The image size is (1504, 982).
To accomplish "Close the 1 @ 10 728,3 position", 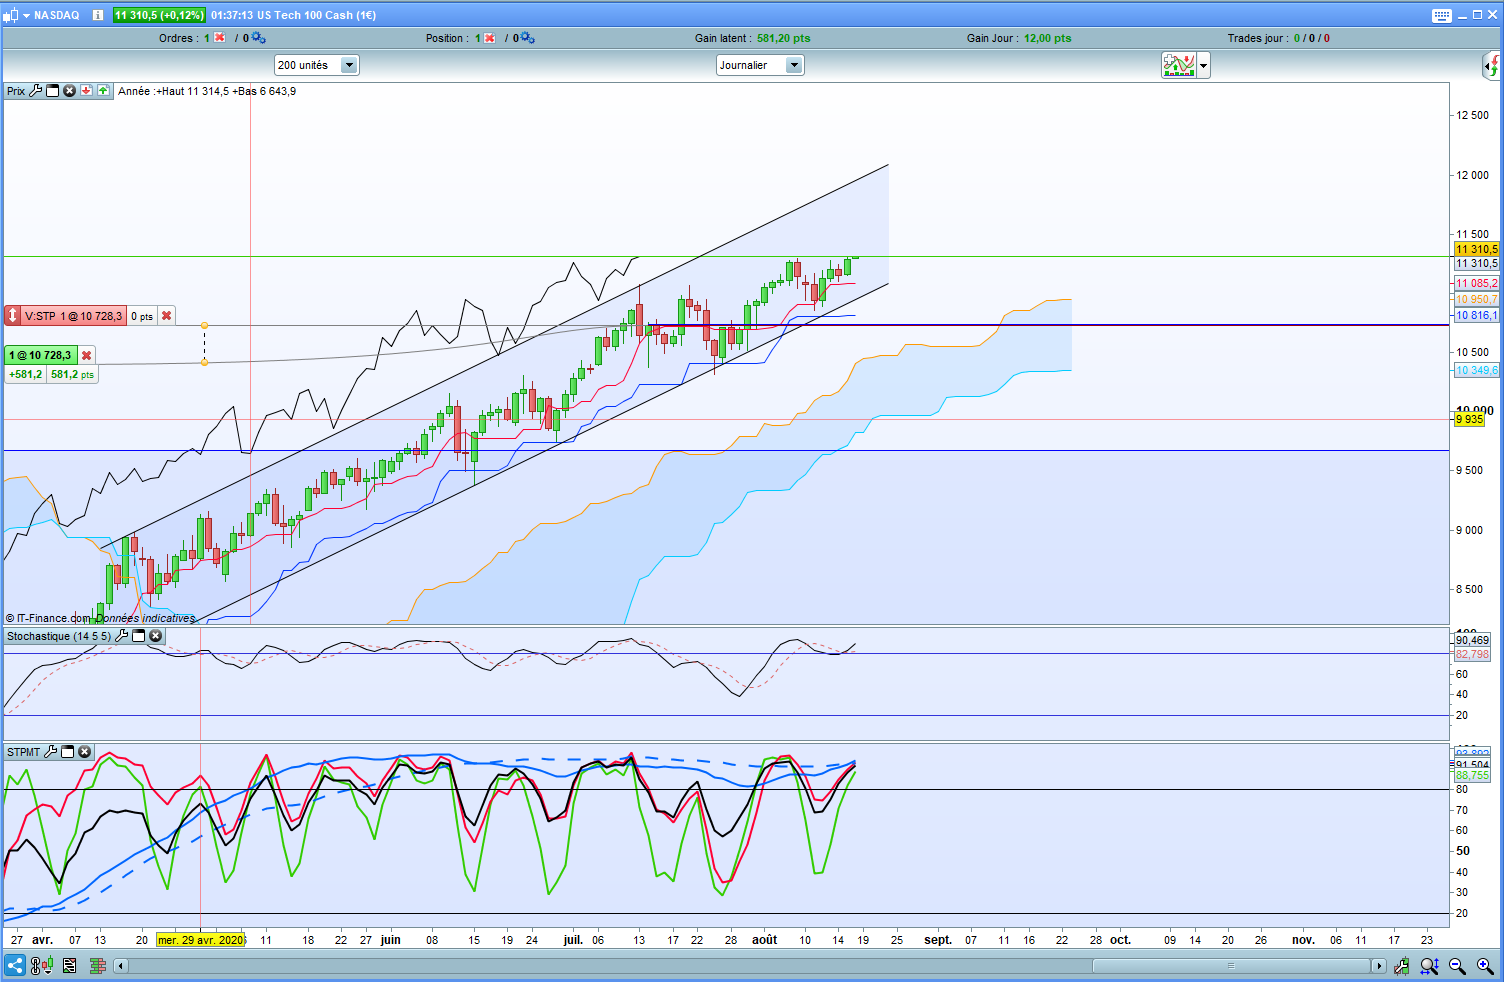I will point(87,355).
